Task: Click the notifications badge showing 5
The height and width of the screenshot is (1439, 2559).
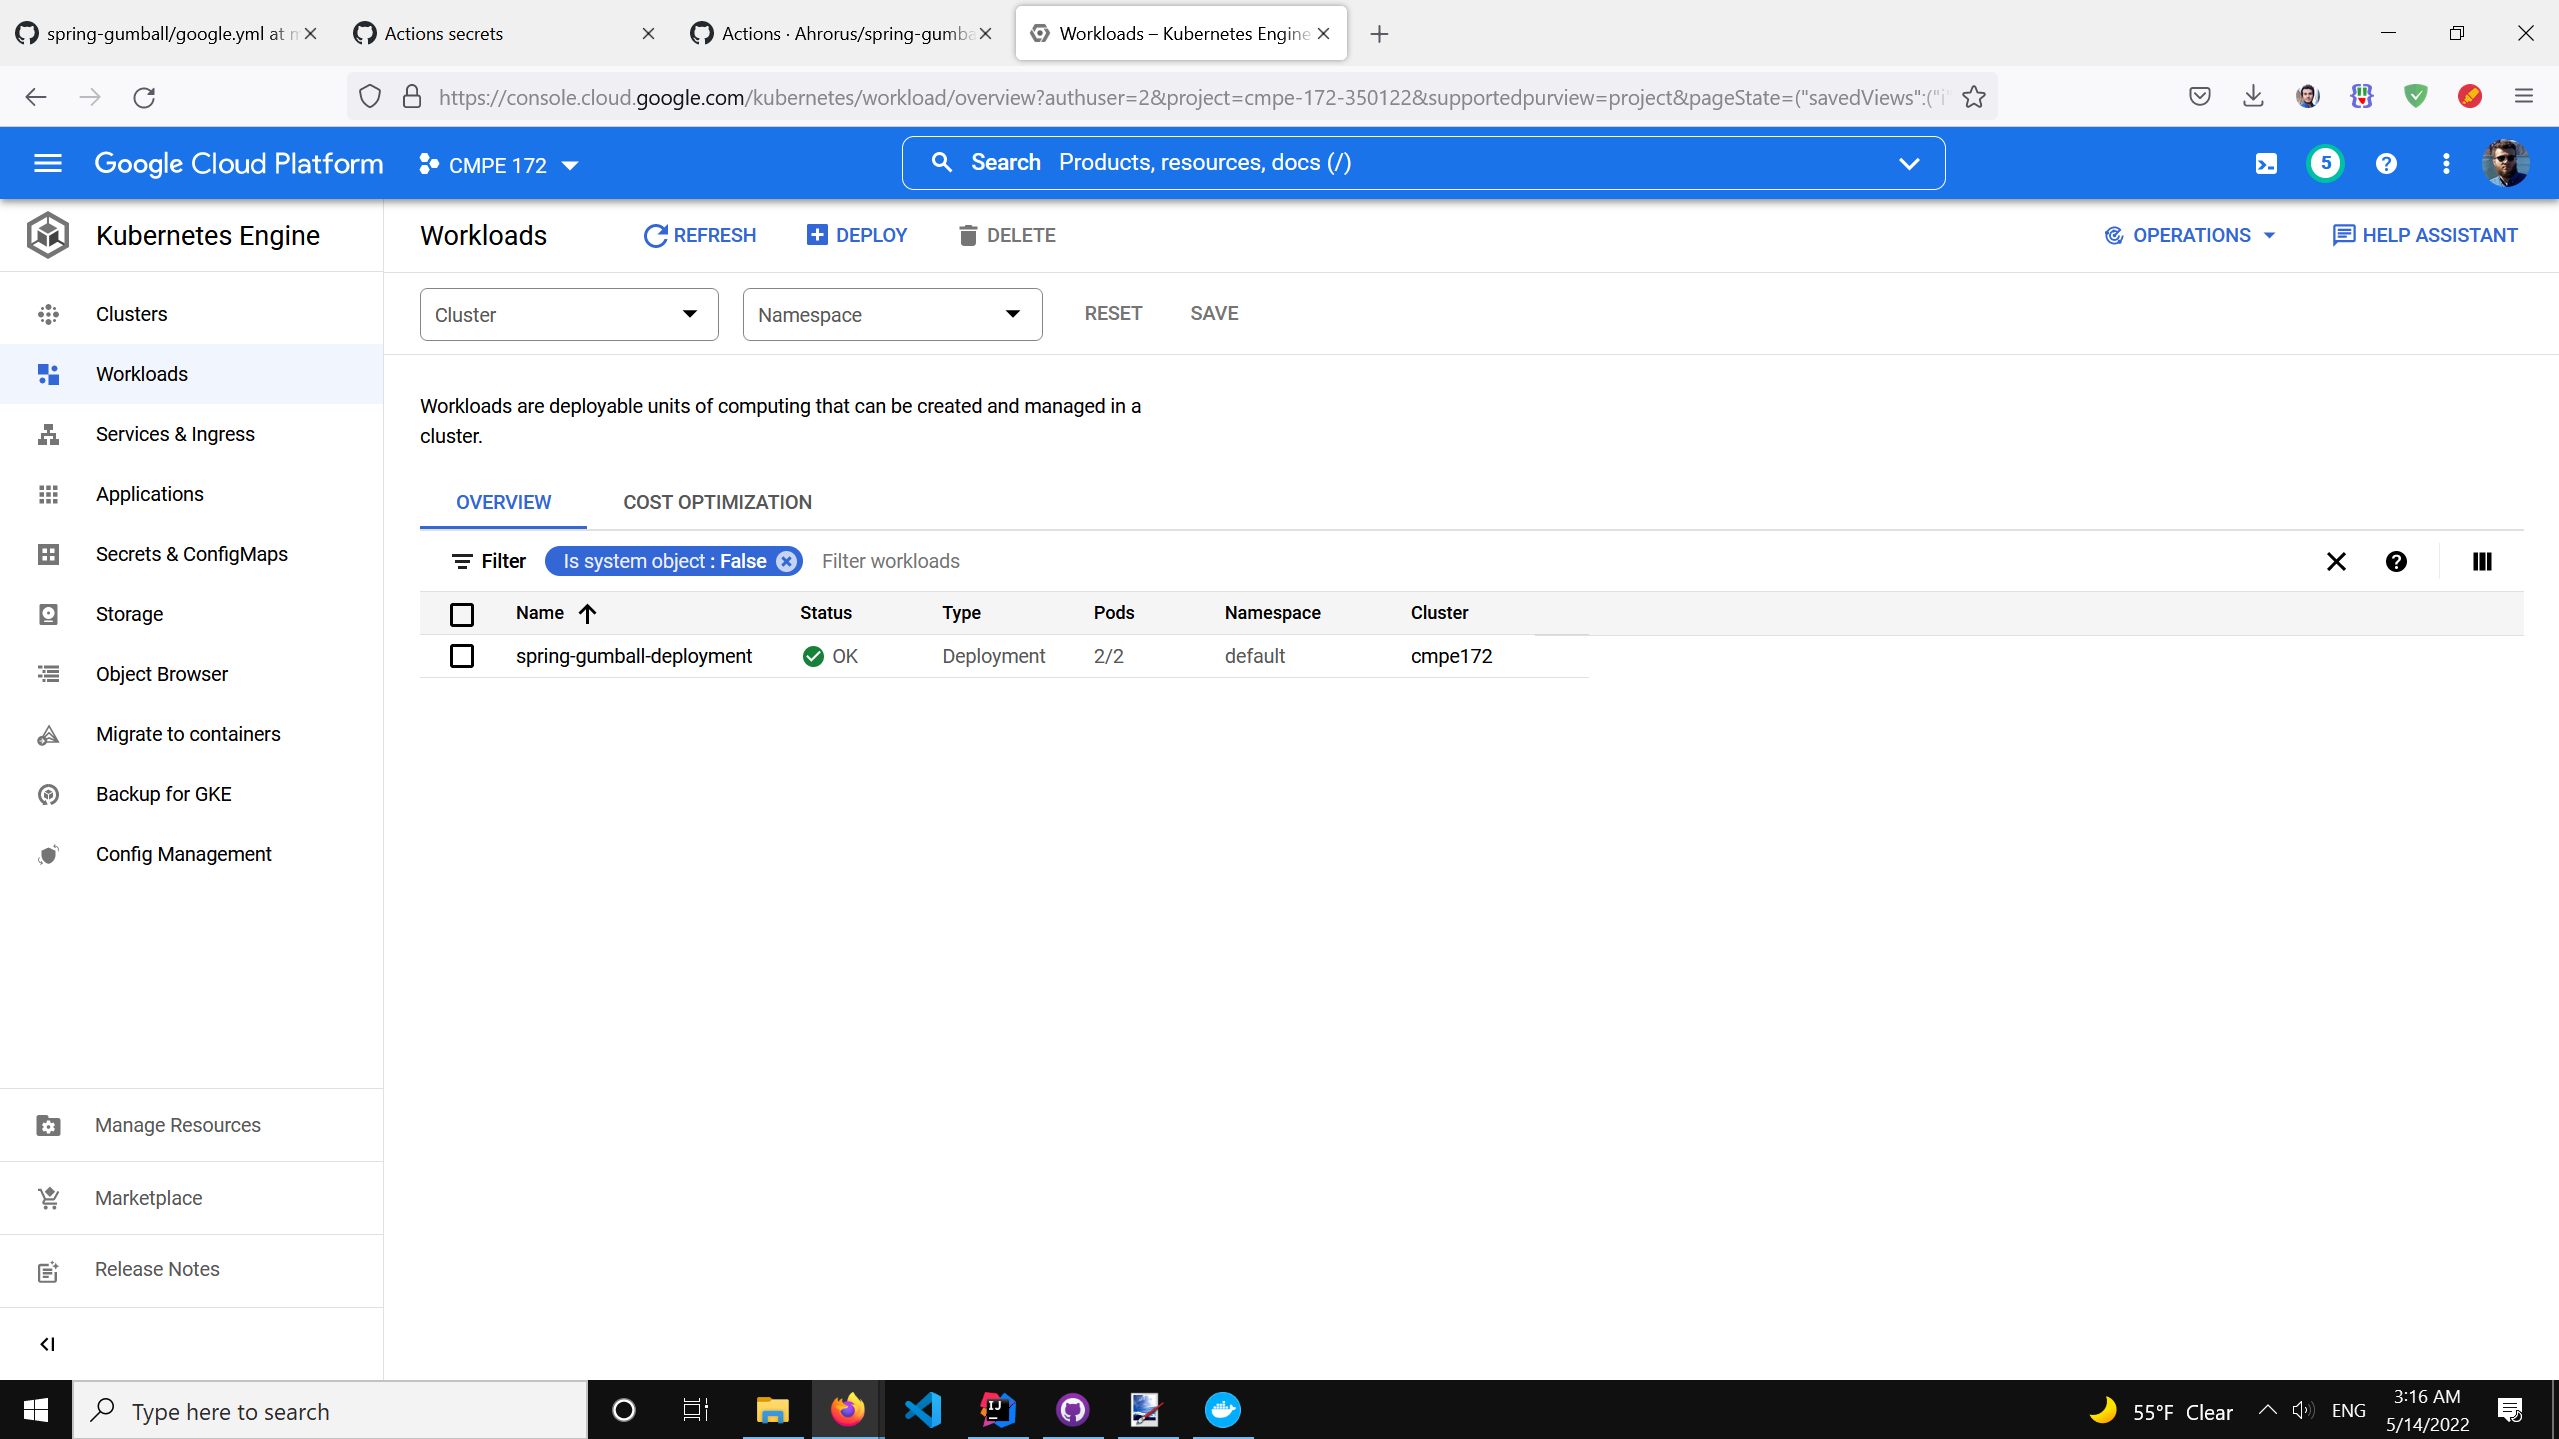Action: [x=2325, y=164]
